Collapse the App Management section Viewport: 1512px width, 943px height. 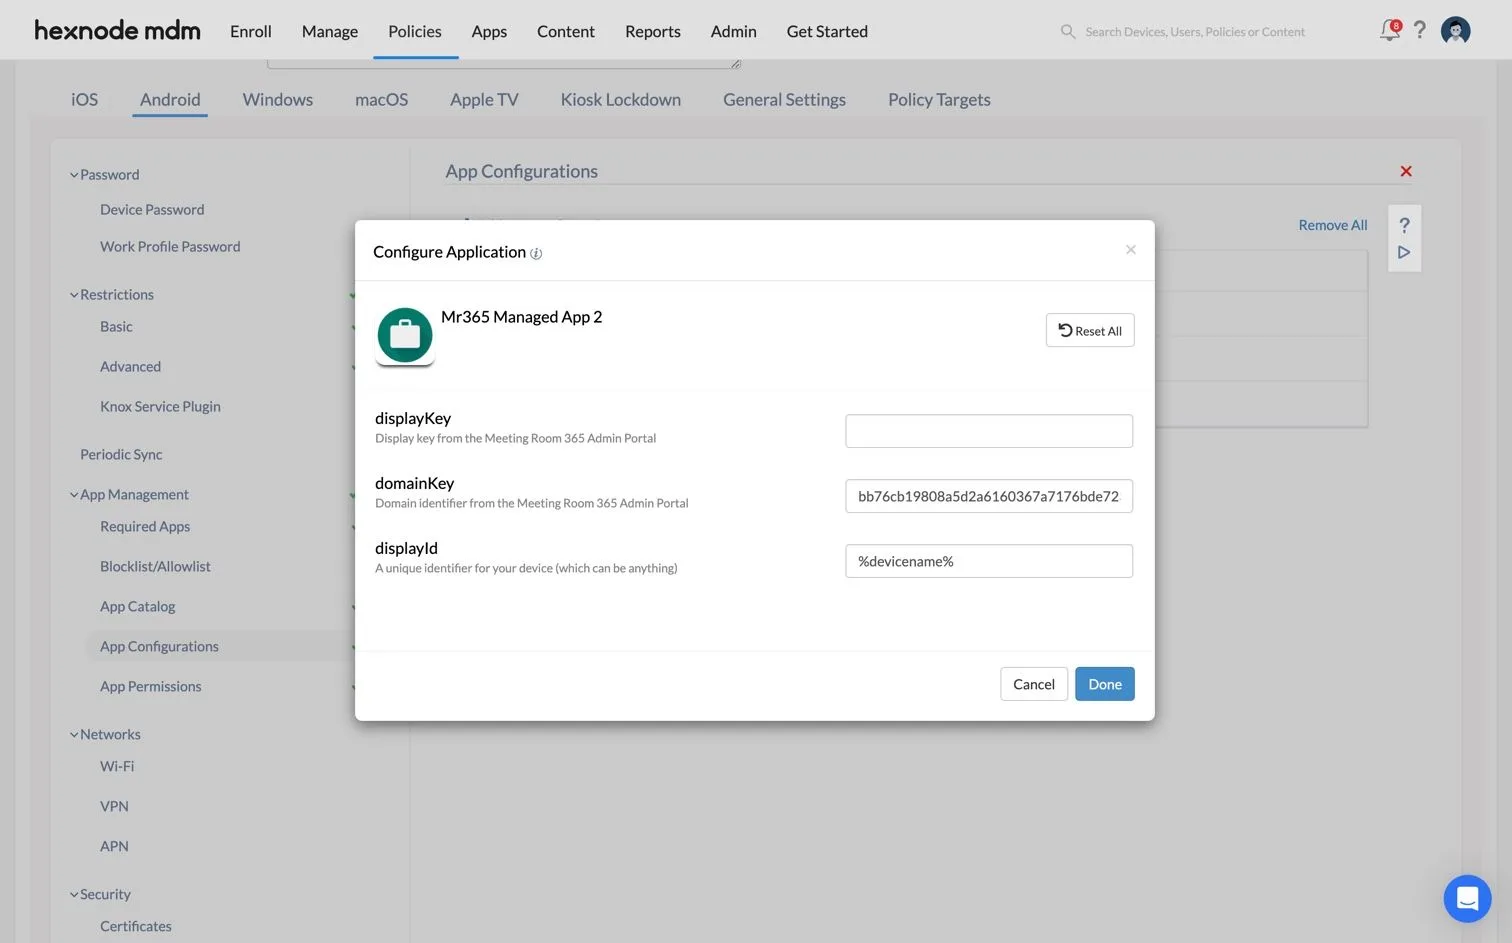[74, 495]
